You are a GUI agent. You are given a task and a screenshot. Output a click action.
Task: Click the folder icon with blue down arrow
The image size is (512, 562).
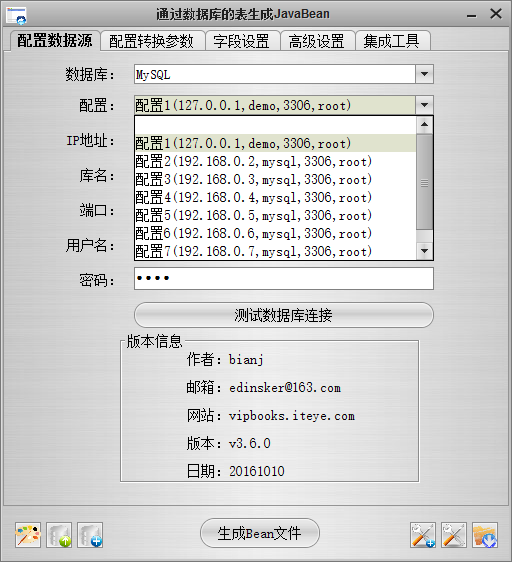tap(485, 535)
